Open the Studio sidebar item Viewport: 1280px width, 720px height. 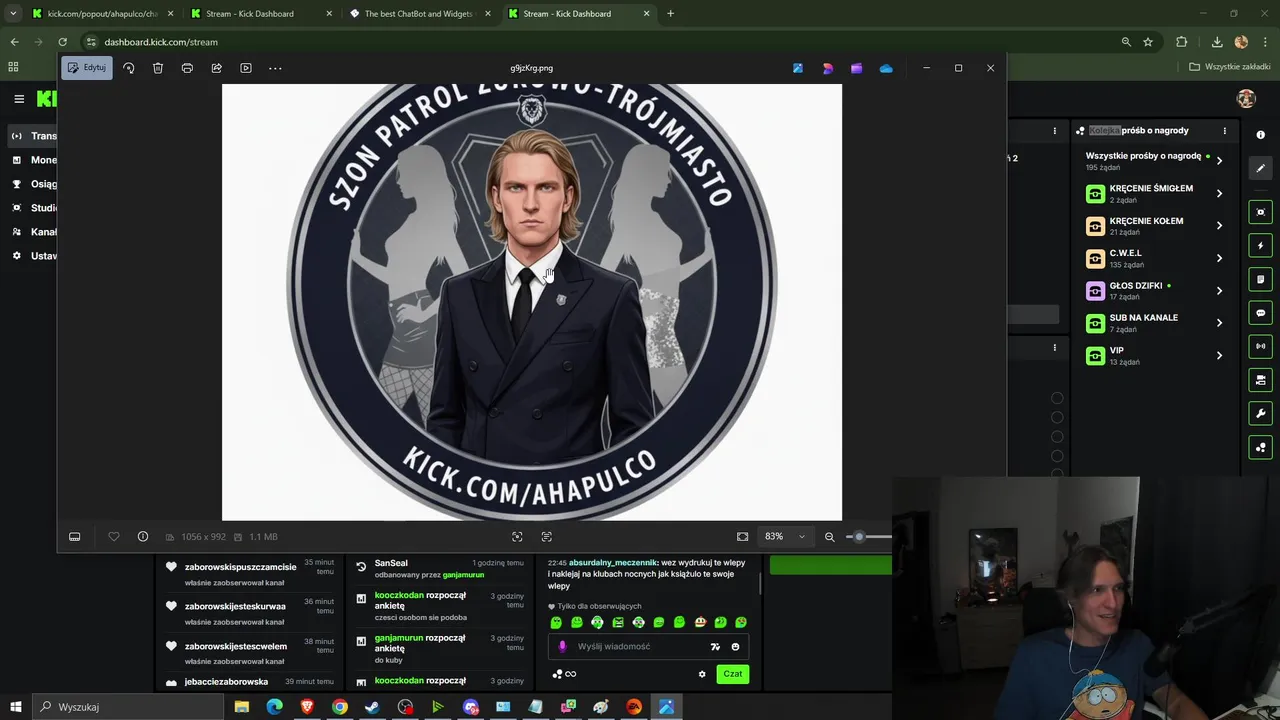34,208
